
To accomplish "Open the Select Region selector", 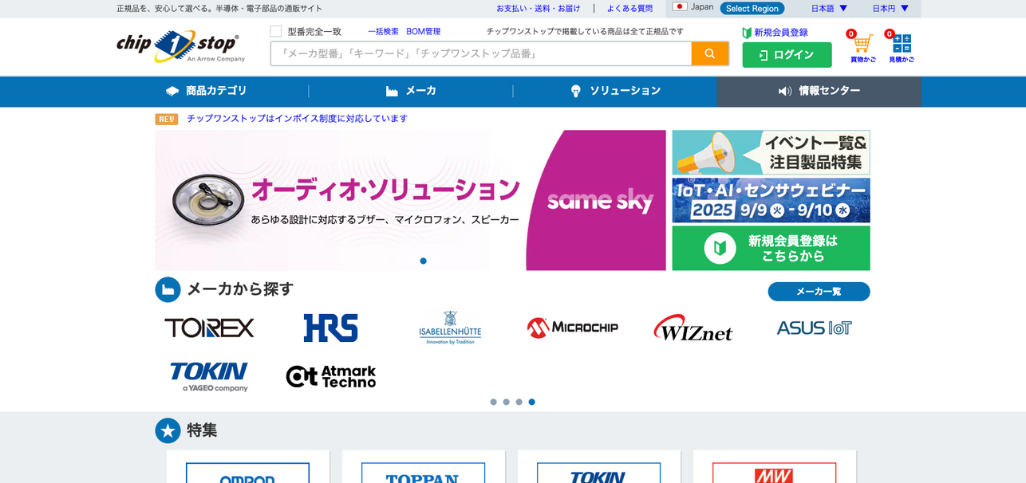I will click(x=752, y=8).
